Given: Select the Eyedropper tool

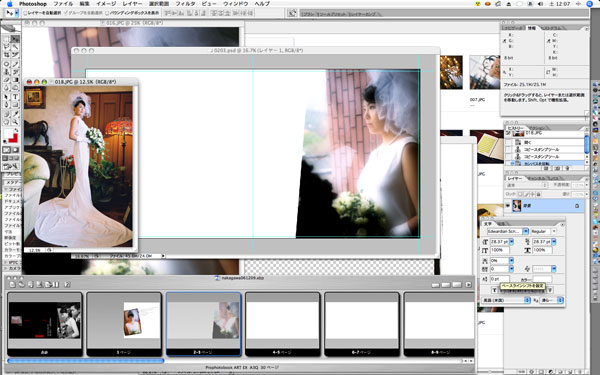Looking at the screenshot, I should 15,114.
